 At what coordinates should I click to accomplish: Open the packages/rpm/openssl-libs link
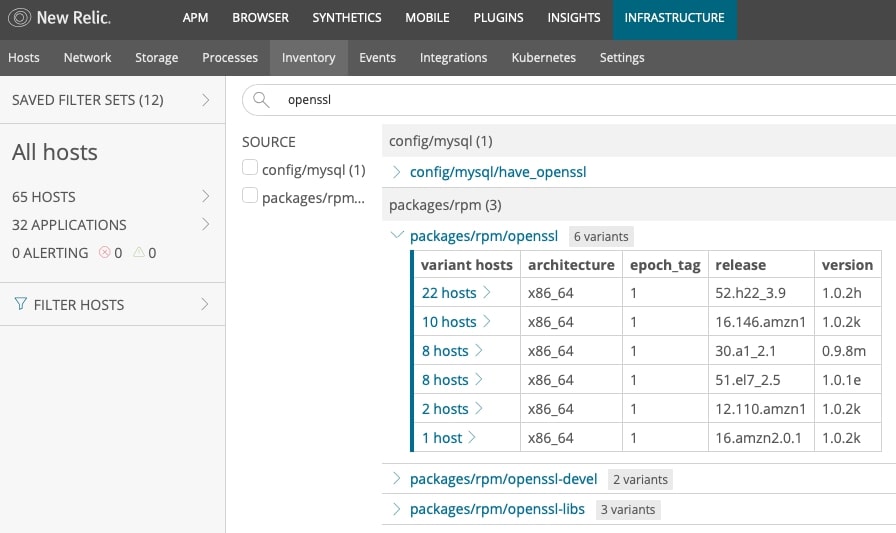pyautogui.click(x=497, y=509)
